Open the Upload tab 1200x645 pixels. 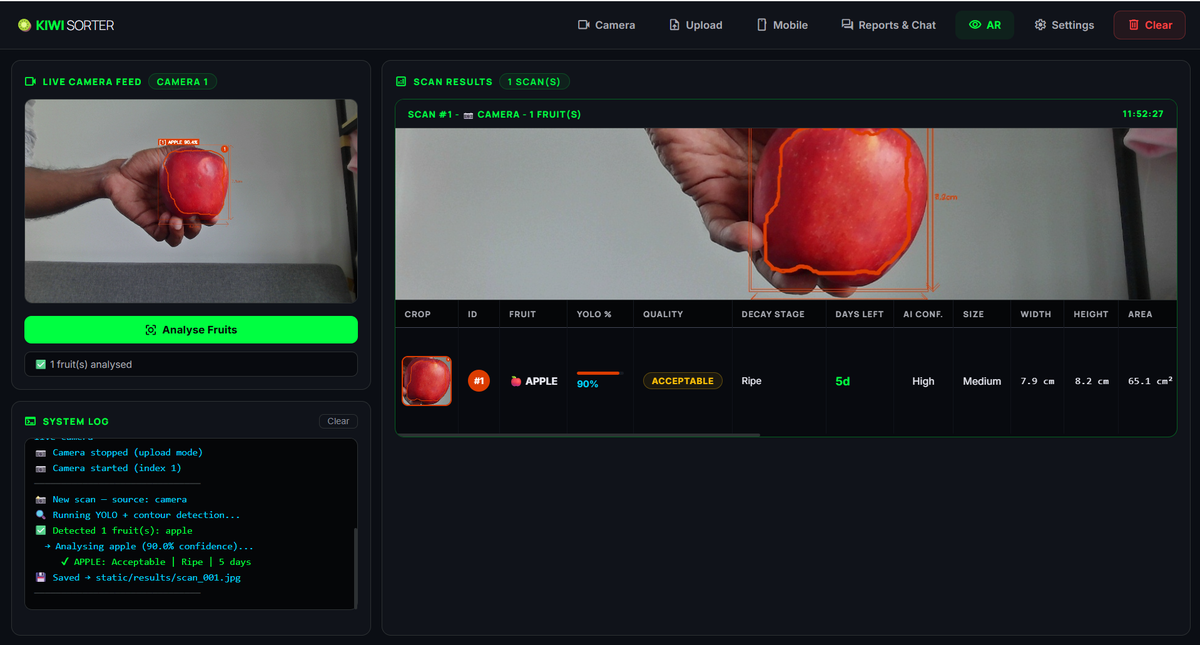[x=695, y=25]
